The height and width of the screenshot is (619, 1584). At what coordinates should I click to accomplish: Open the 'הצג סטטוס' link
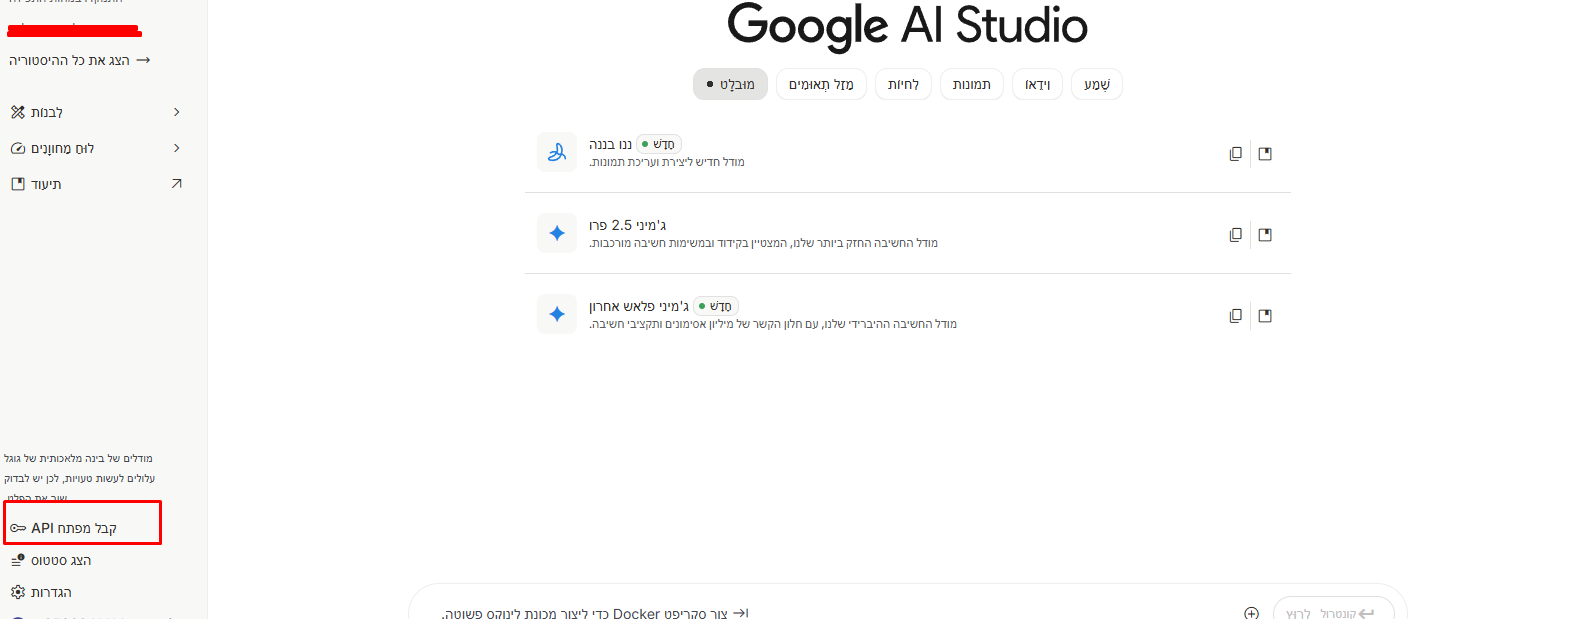(61, 561)
